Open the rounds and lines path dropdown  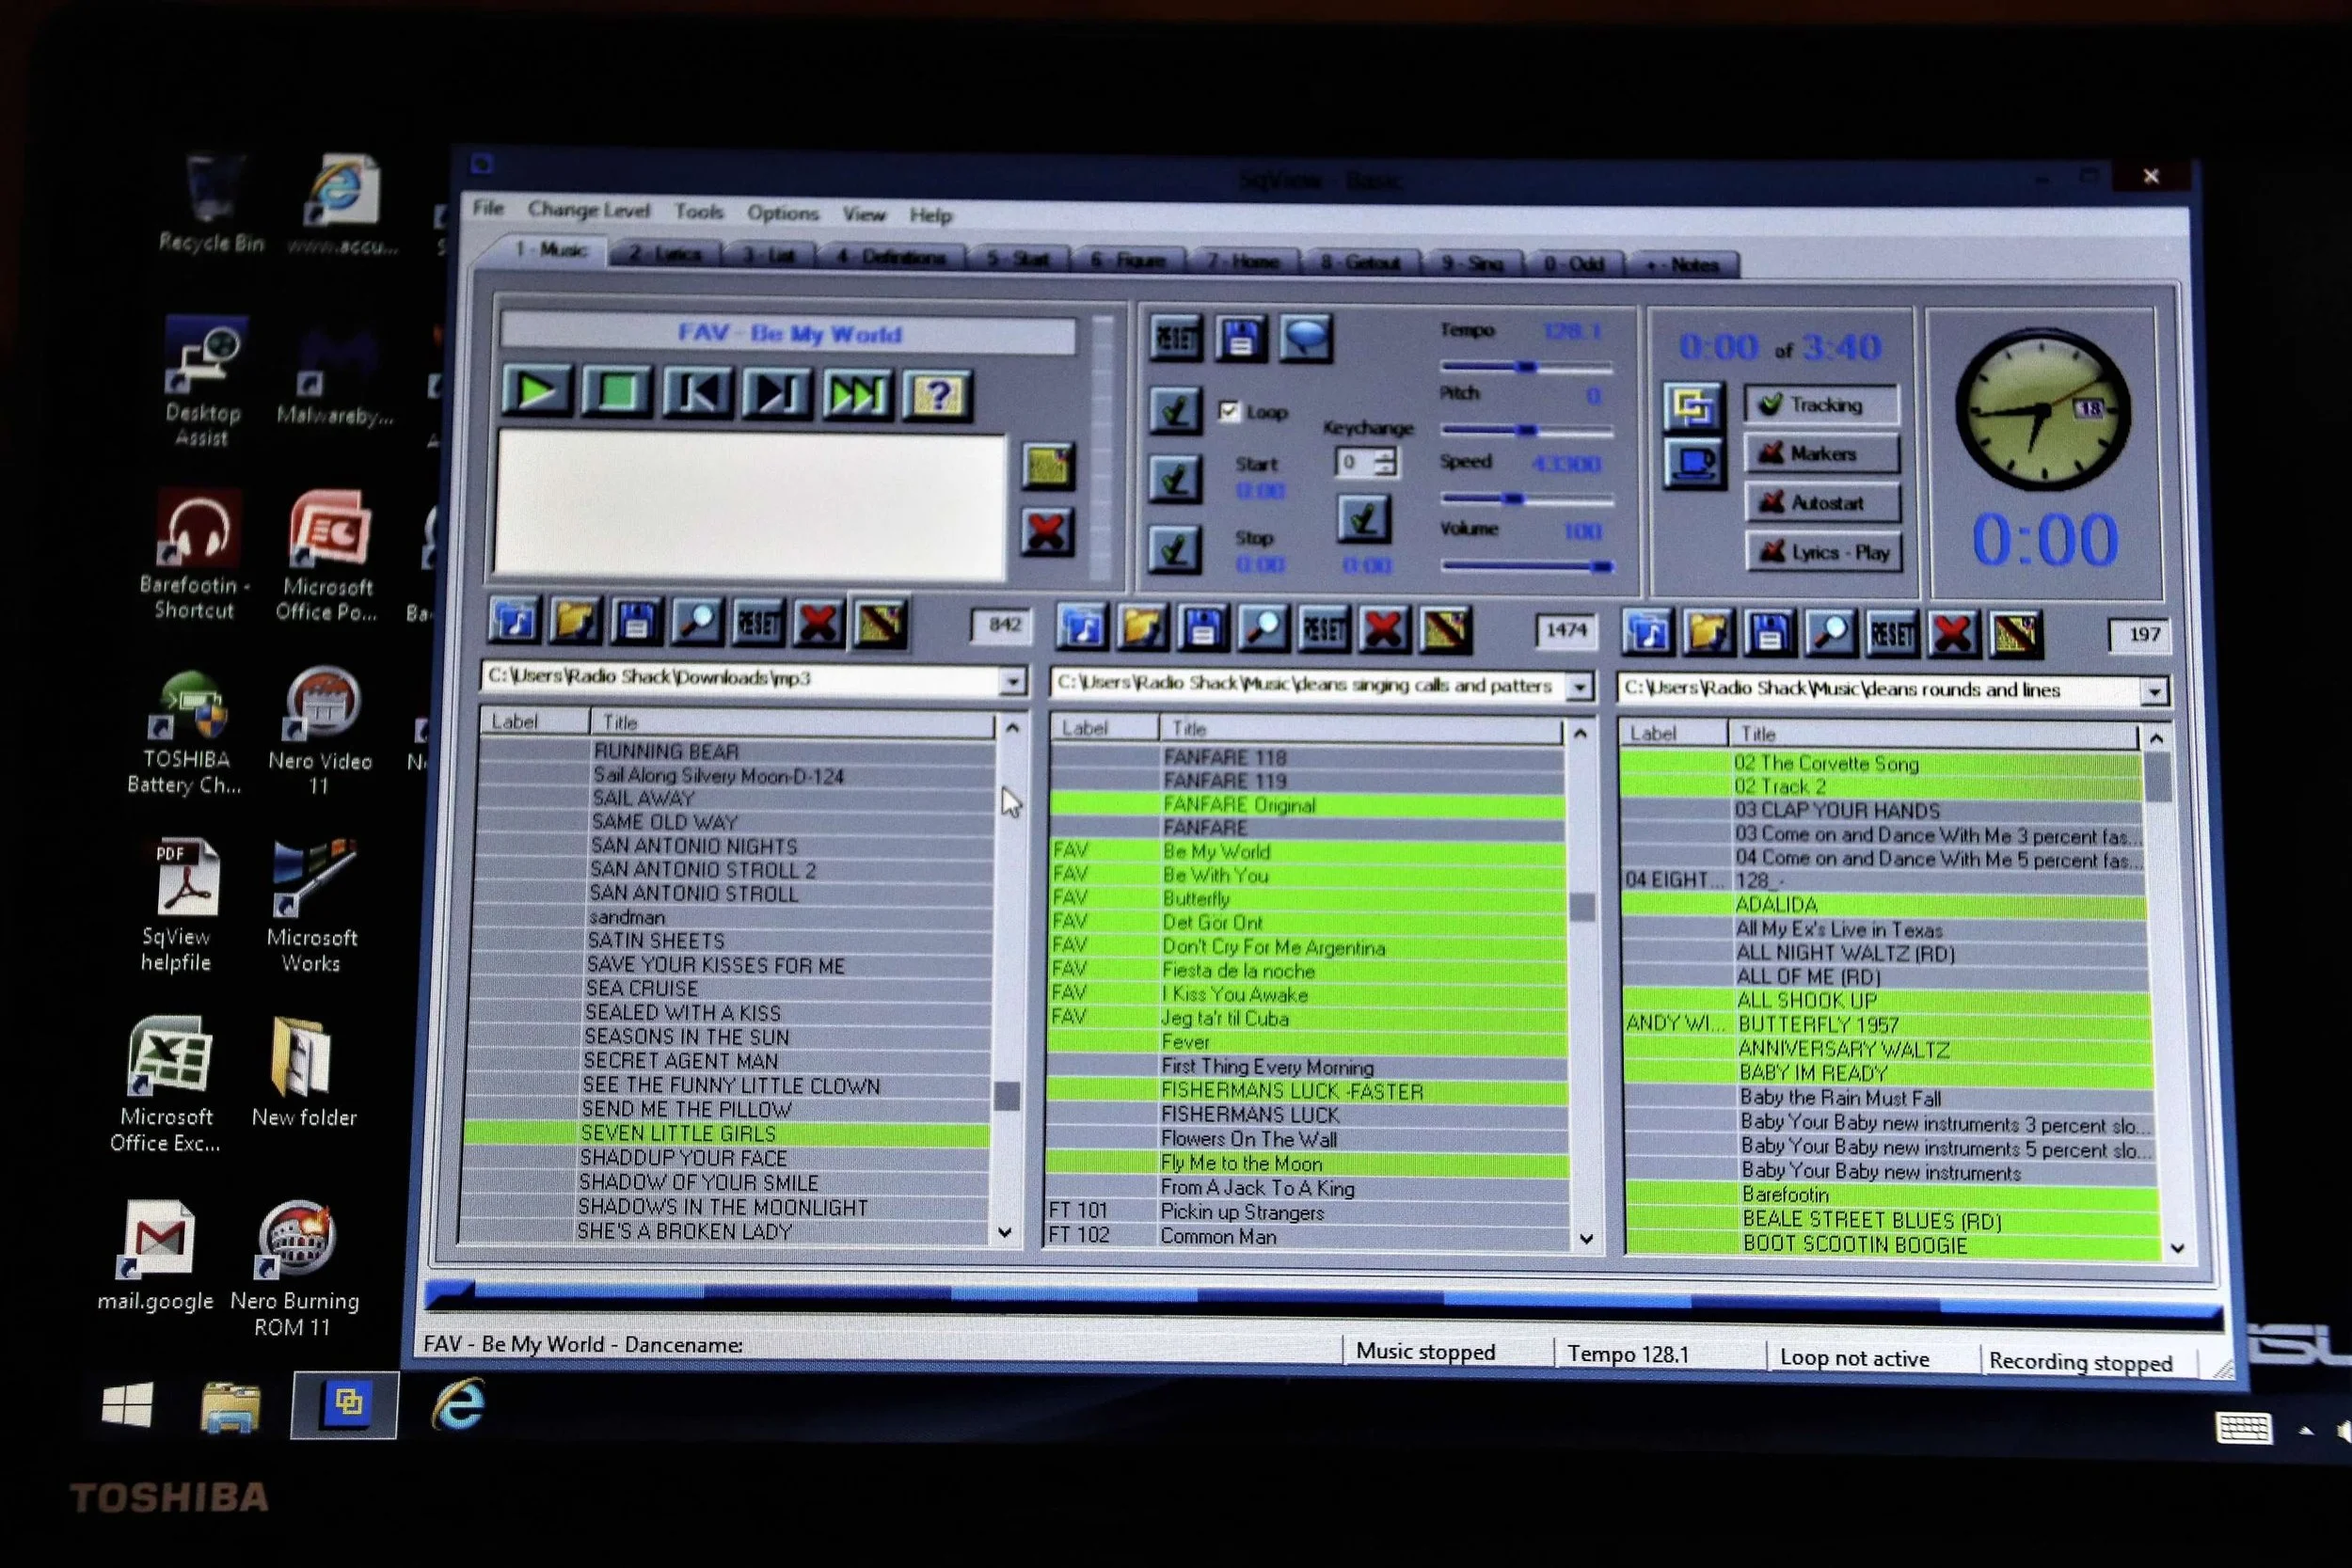click(2154, 691)
